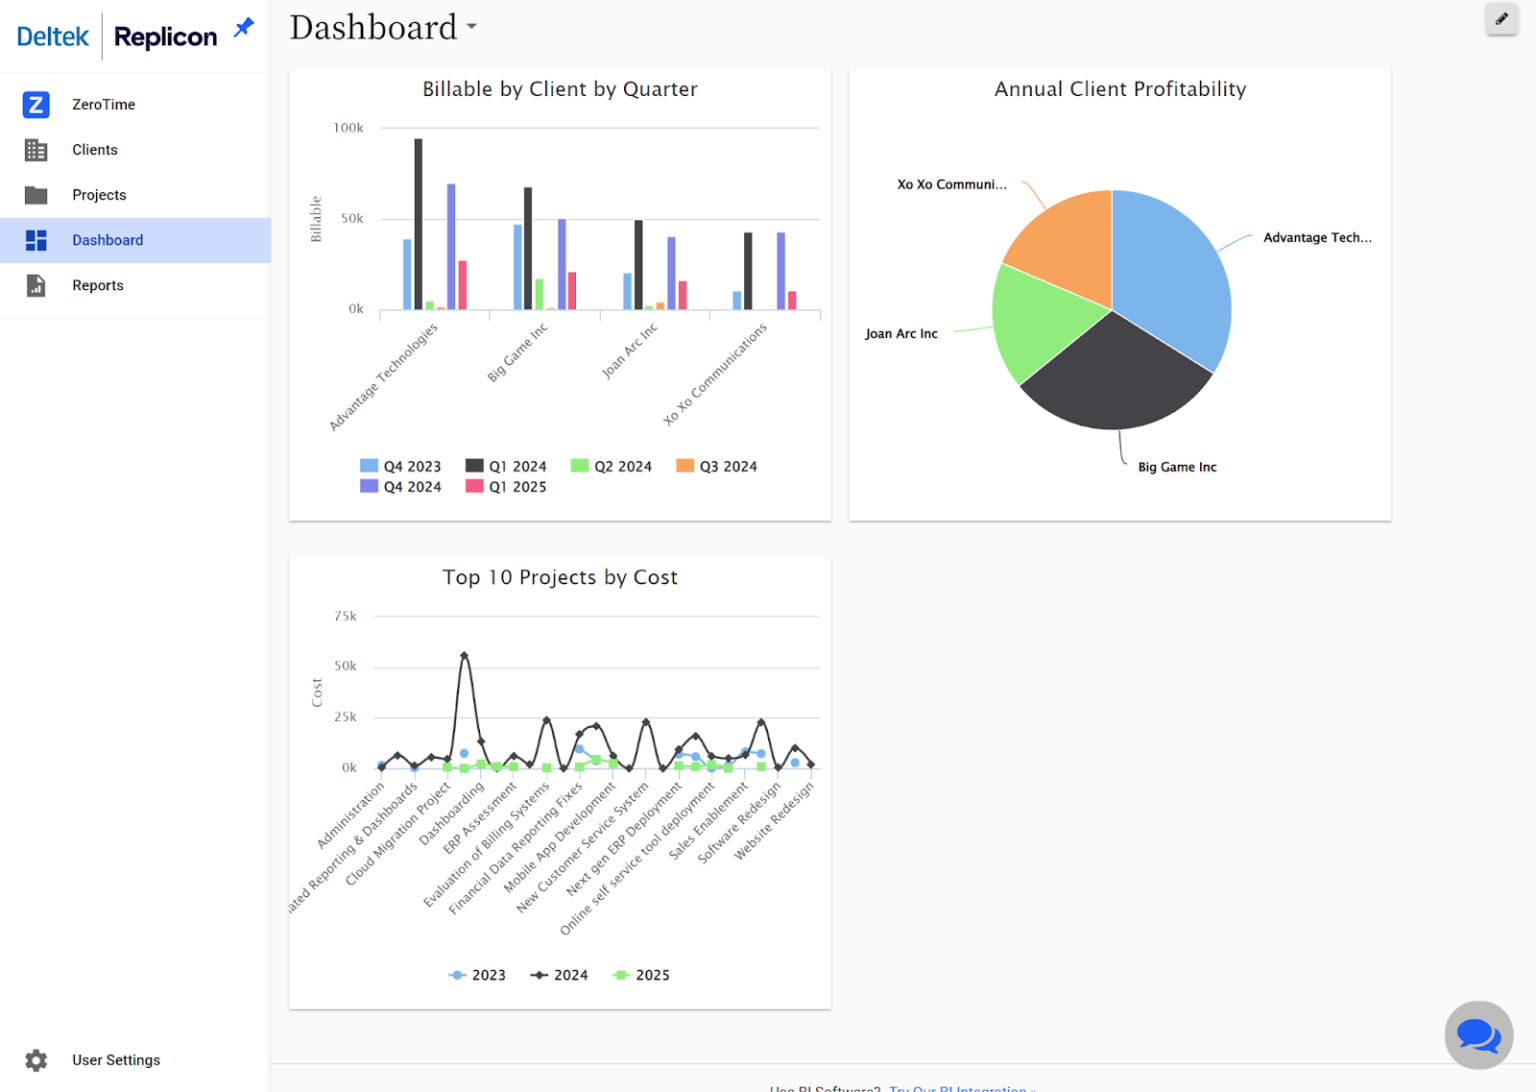The image size is (1536, 1092).
Task: Unpin the sidebar with the pin icon
Action: tap(243, 28)
